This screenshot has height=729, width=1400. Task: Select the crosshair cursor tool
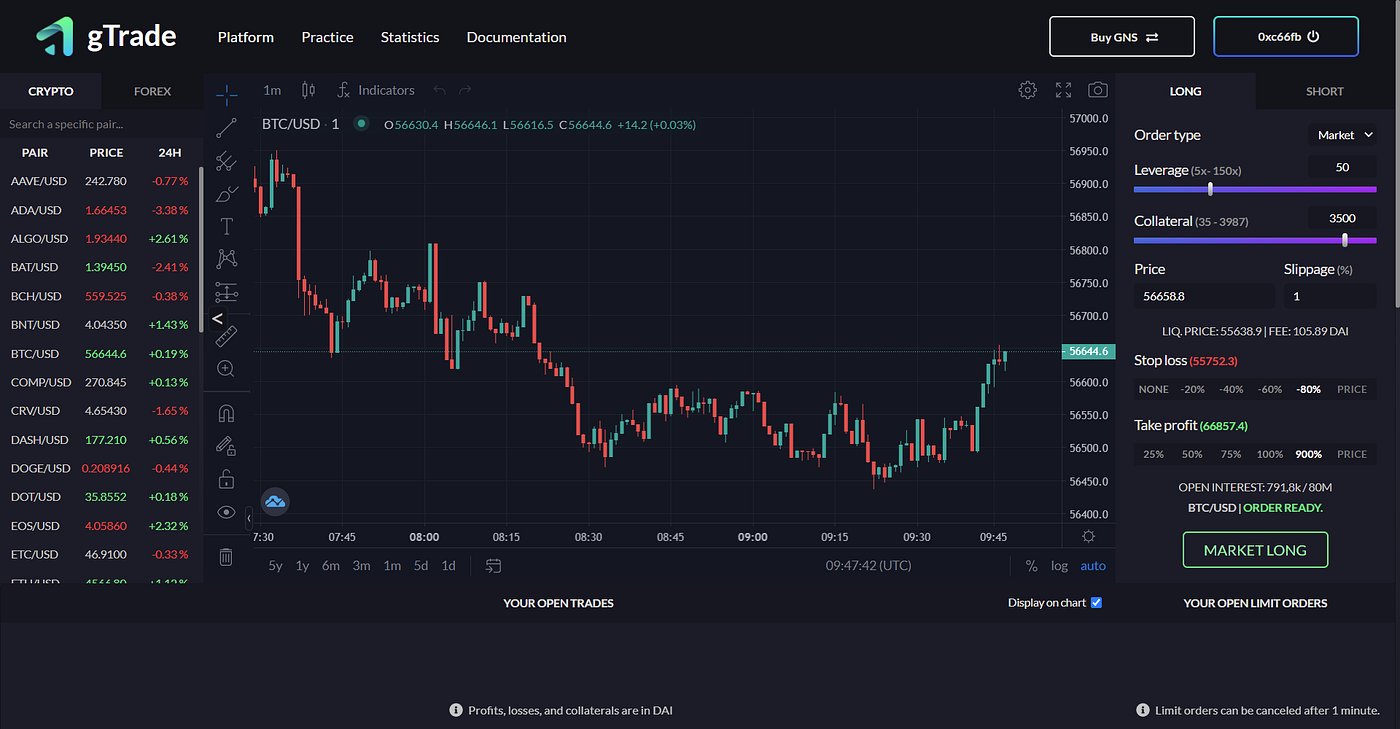227,95
